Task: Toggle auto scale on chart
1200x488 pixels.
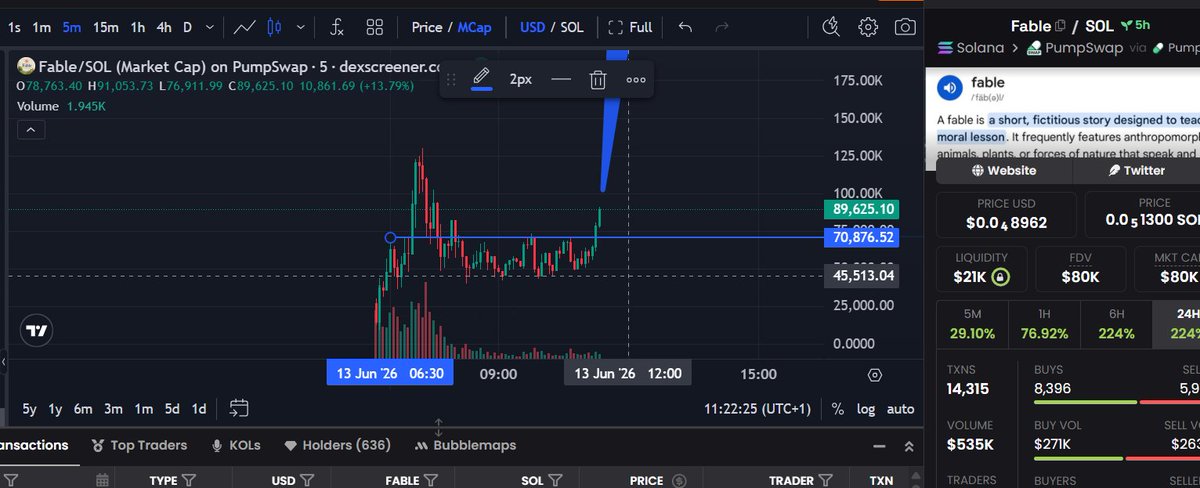Action: [901, 408]
